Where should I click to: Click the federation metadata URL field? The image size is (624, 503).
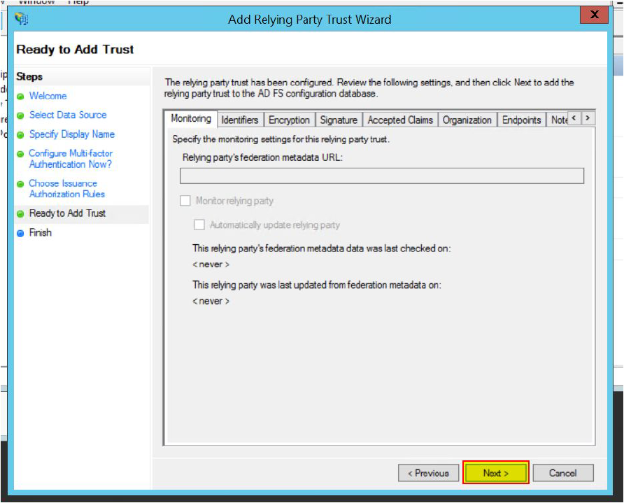381,176
